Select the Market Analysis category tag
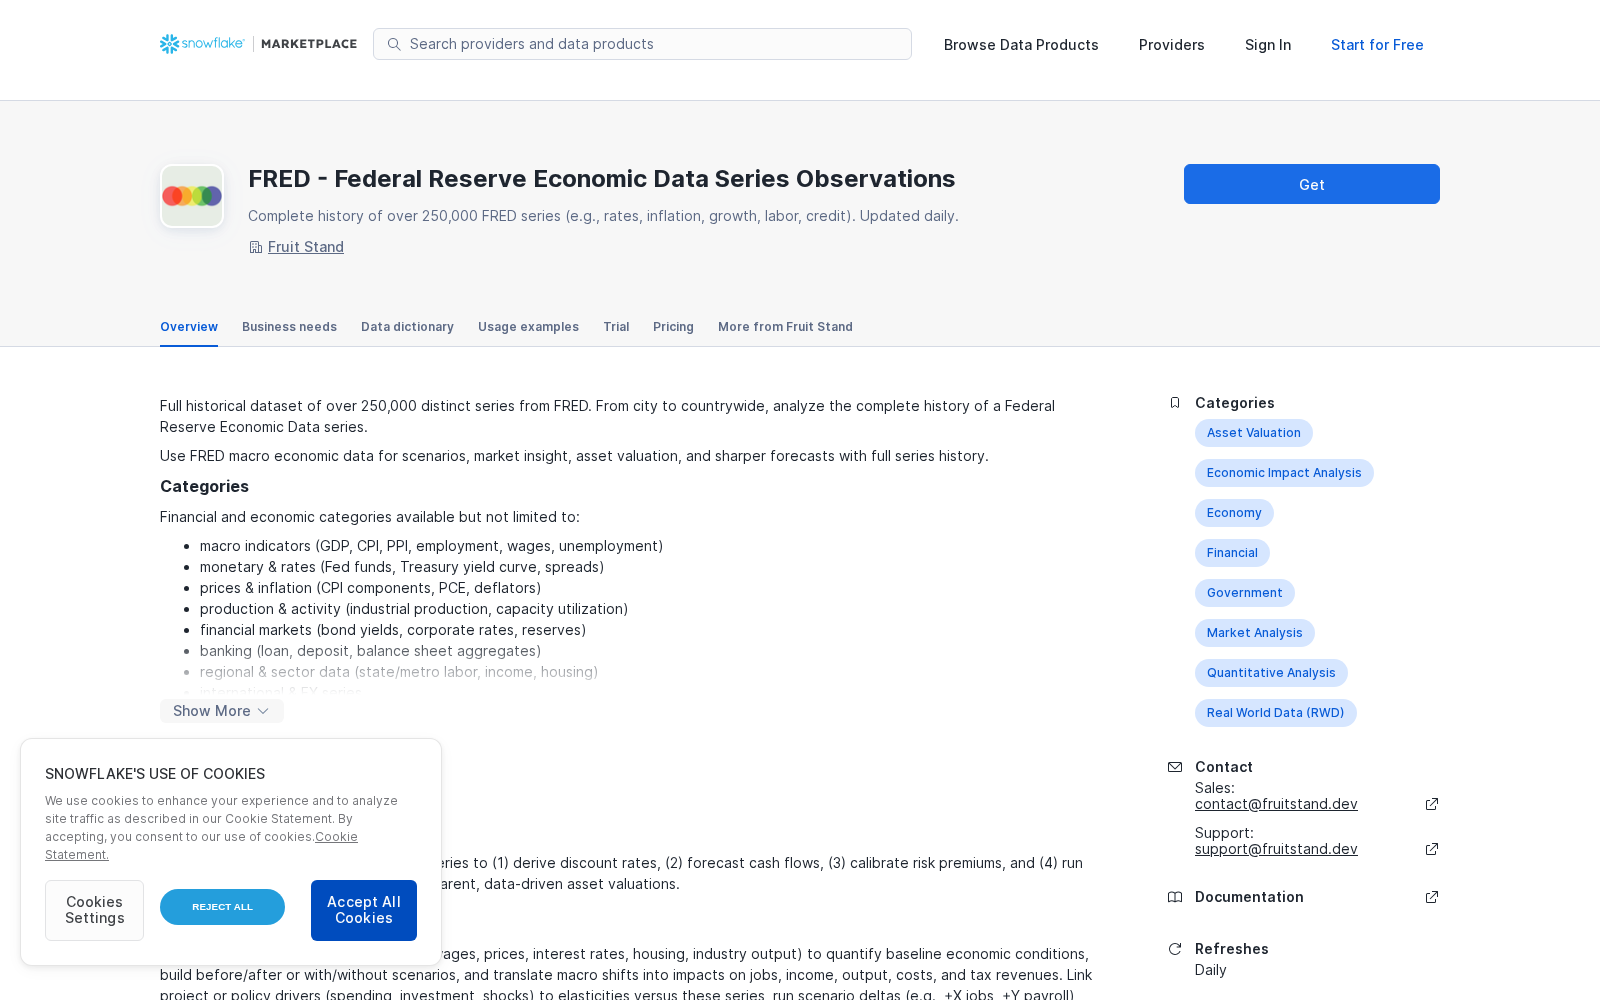Viewport: 1600px width, 1000px height. click(1255, 633)
